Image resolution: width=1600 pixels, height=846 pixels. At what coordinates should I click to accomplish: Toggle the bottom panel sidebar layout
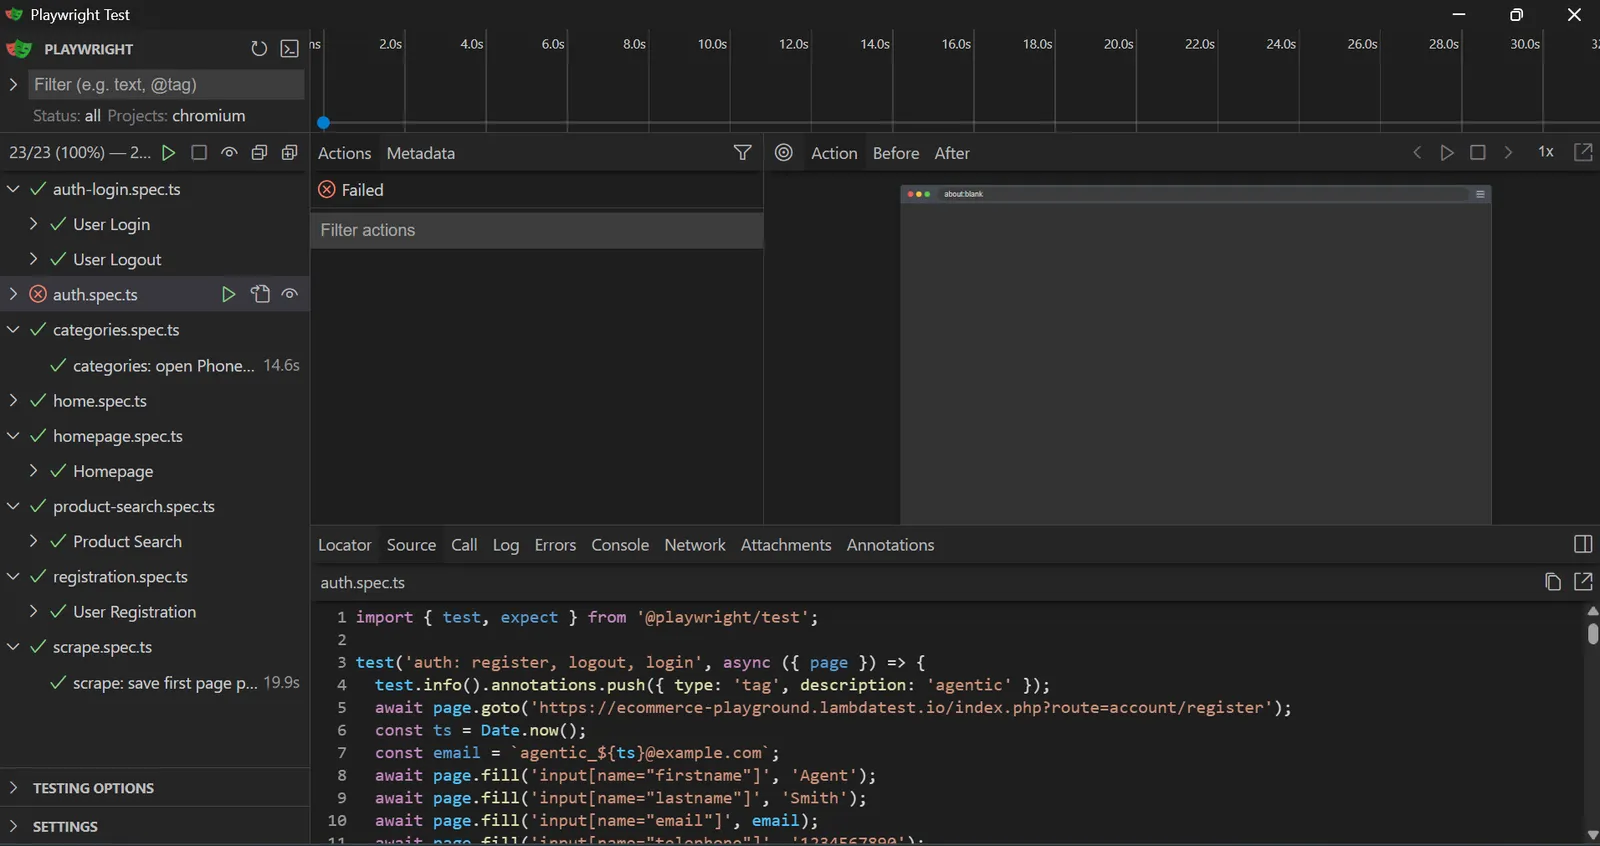point(1583,545)
